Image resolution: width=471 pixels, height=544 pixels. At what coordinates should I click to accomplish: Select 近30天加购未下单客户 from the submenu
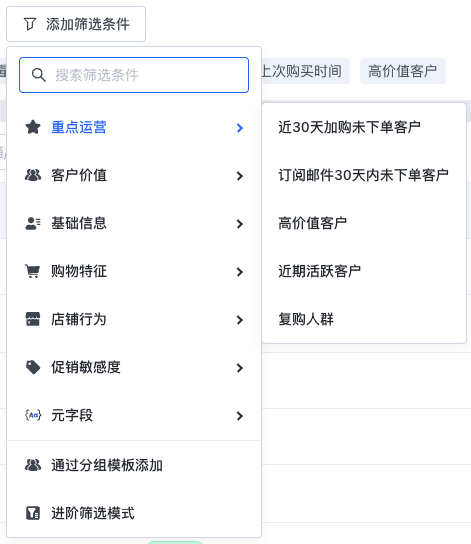(x=349, y=127)
